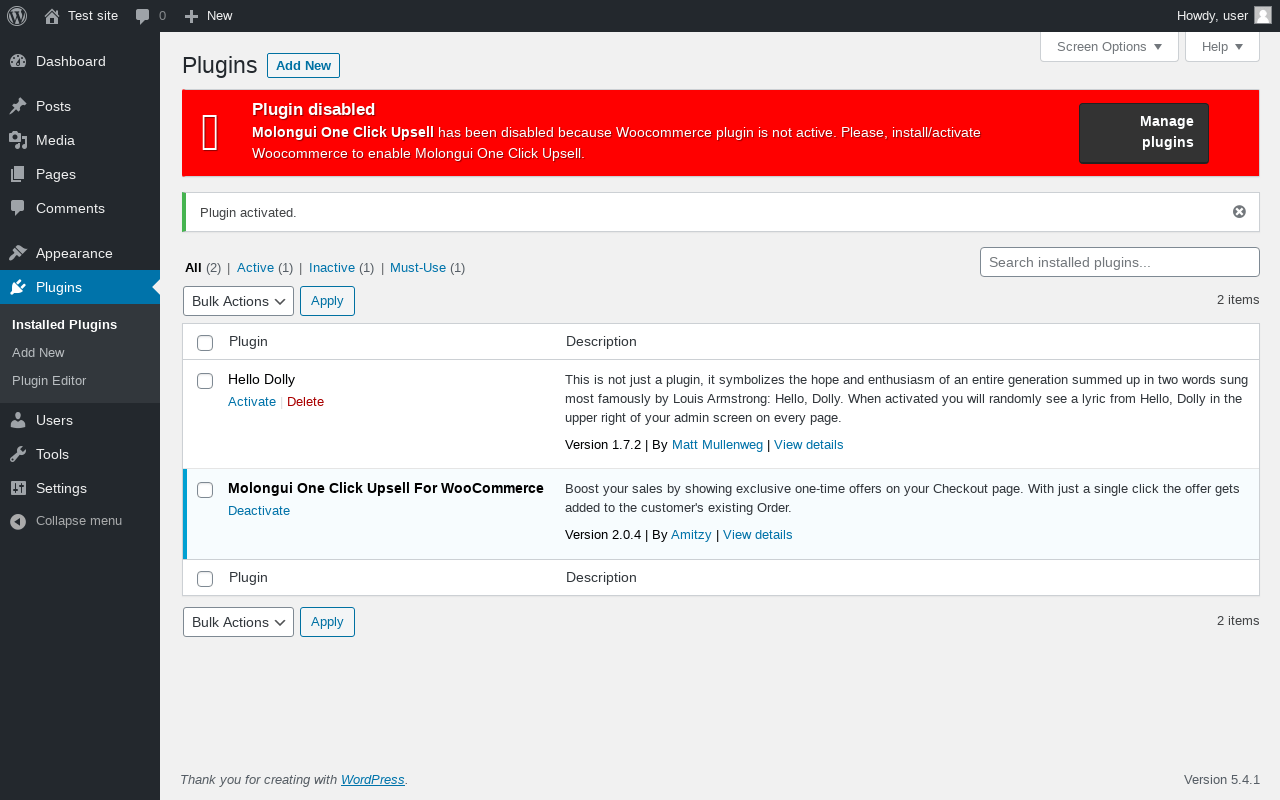
Task: Activate the Hello Dolly plugin
Action: coord(252,402)
